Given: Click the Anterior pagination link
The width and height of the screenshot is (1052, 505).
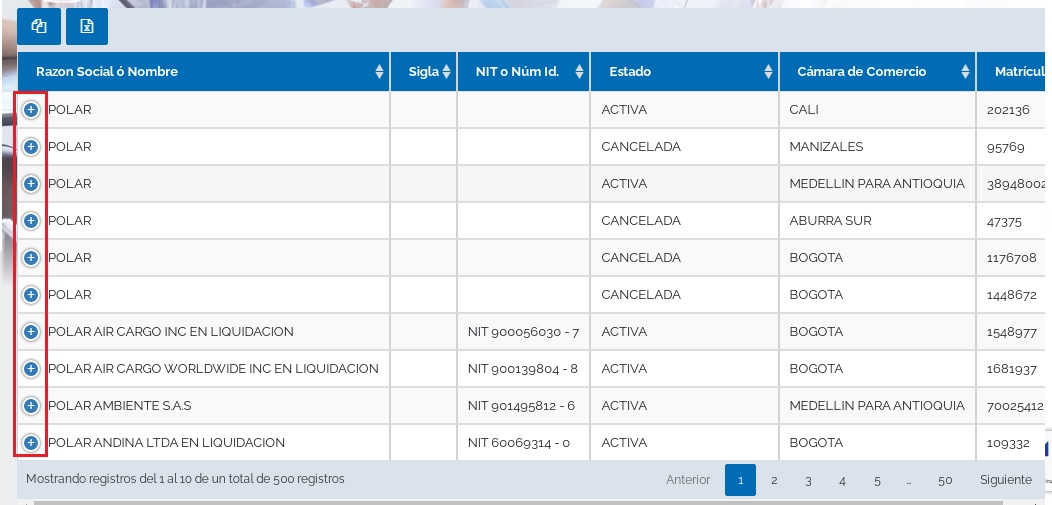Looking at the screenshot, I should (x=688, y=480).
